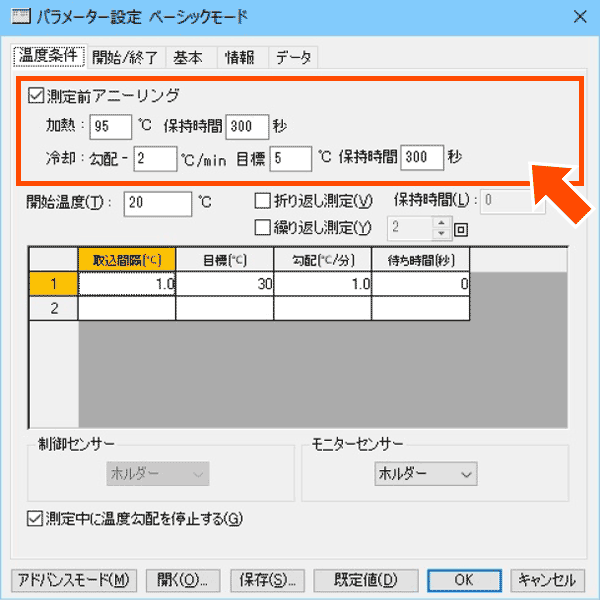Uncheck the 測定前アニーリング checkbox
The image size is (600, 600).
[x=37, y=97]
